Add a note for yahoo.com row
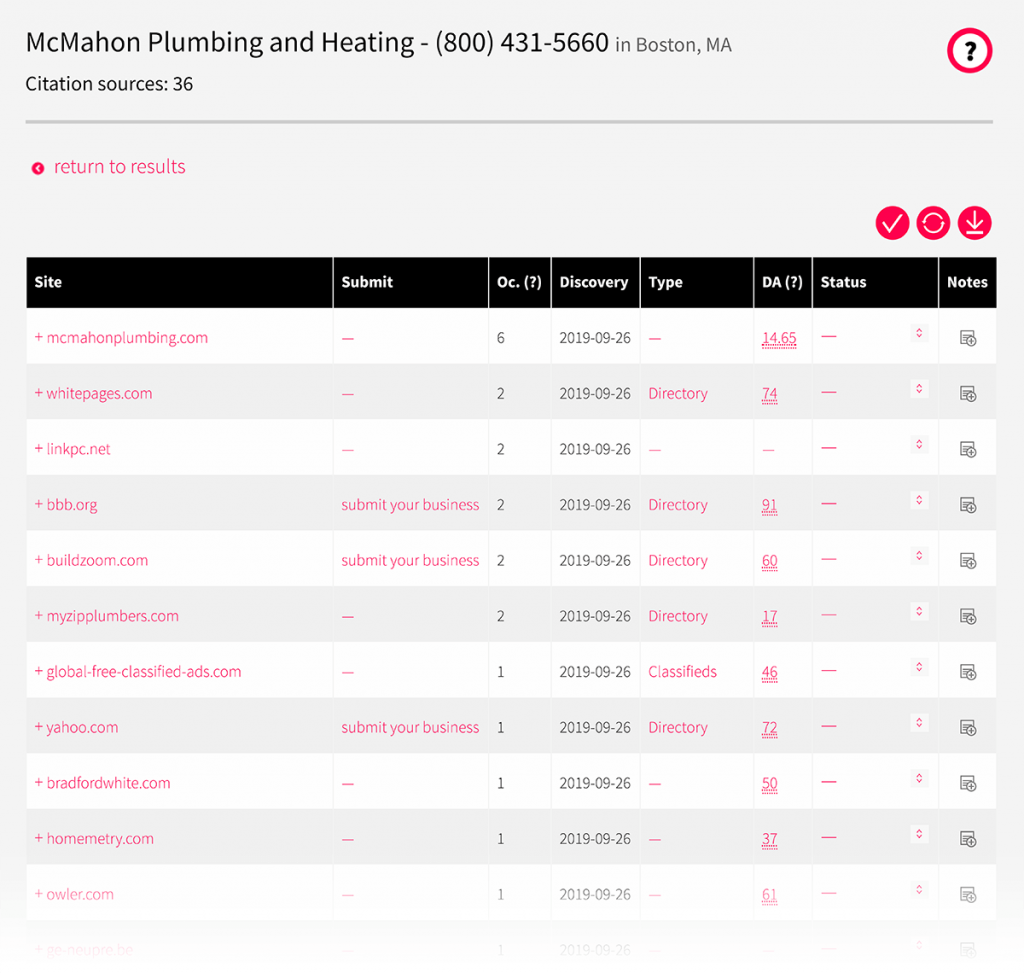The height and width of the screenshot is (973, 1024). click(x=967, y=728)
